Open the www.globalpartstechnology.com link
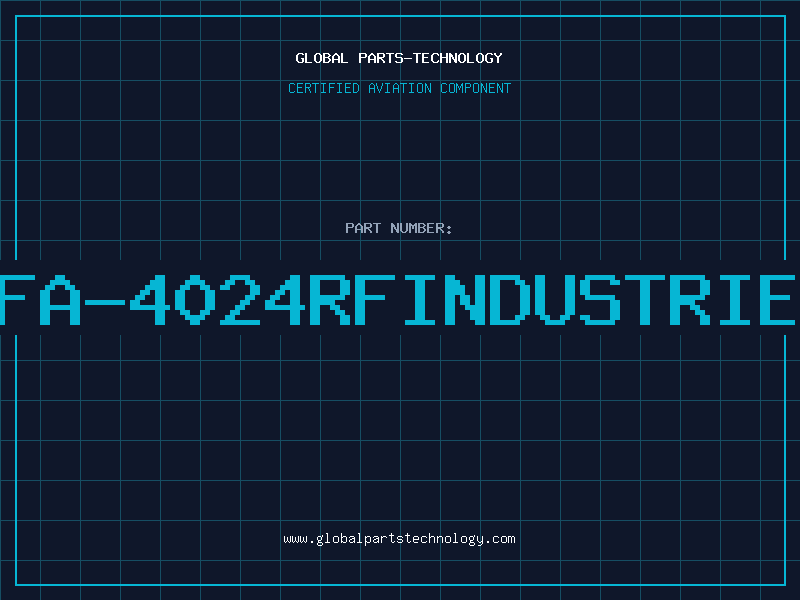Image resolution: width=800 pixels, height=600 pixels. click(399, 539)
